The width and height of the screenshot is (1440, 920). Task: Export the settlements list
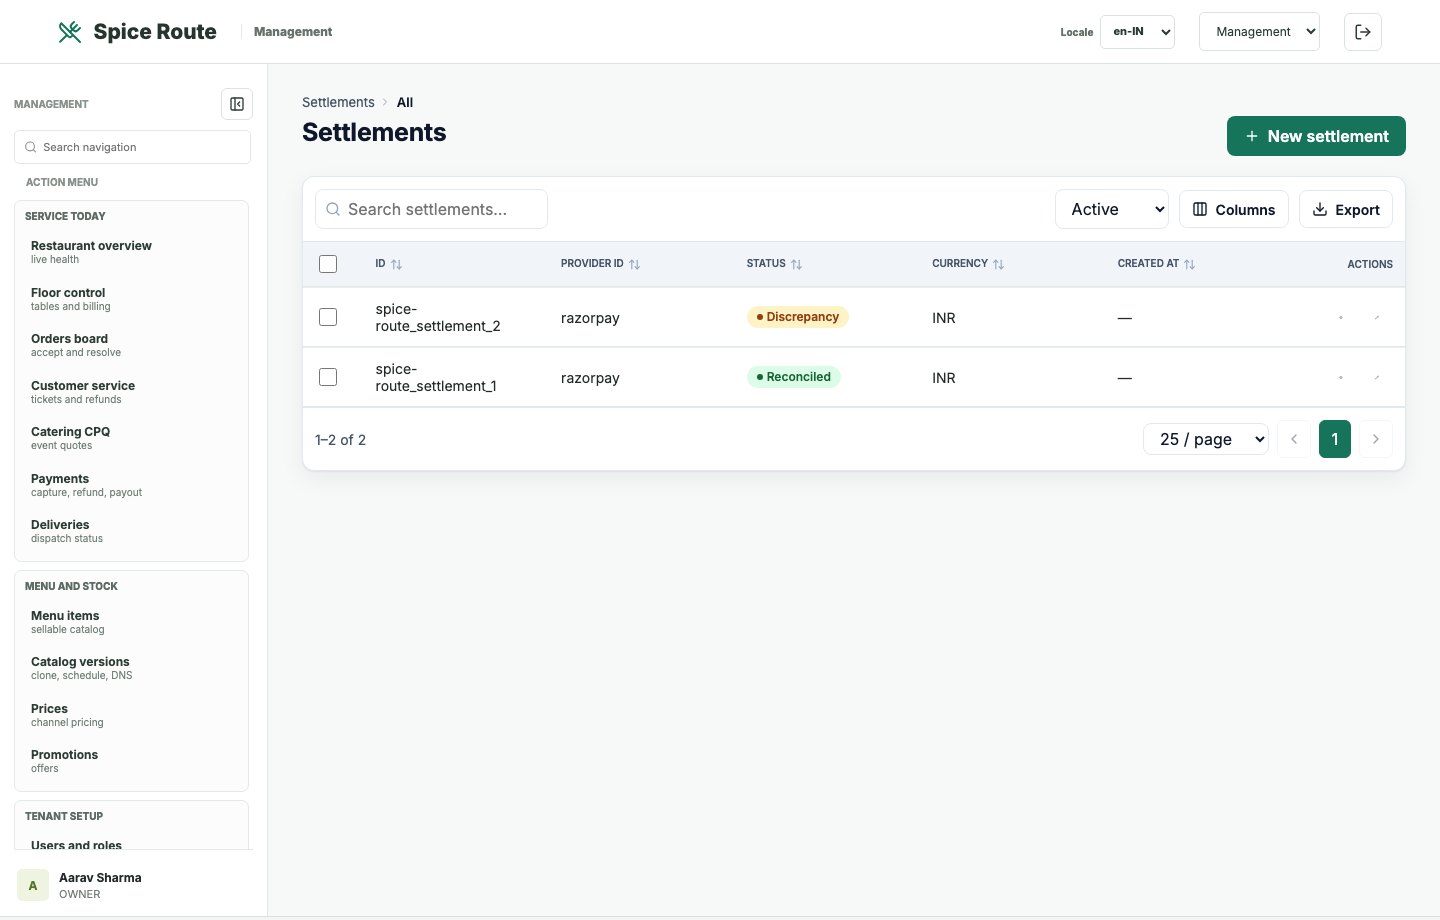1346,209
